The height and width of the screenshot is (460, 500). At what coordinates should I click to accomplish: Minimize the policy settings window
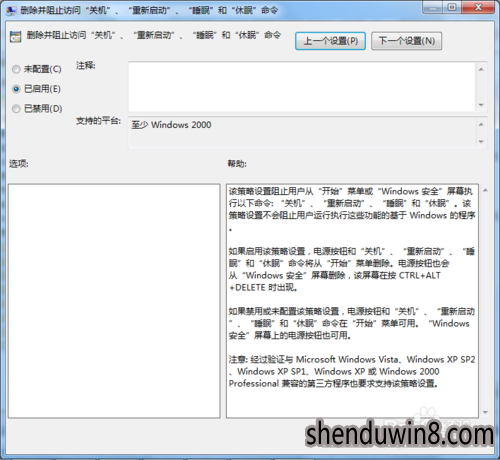433,7
